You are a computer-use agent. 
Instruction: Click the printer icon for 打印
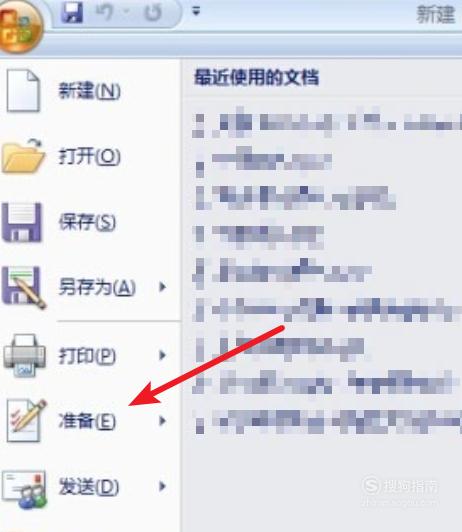pyautogui.click(x=24, y=355)
